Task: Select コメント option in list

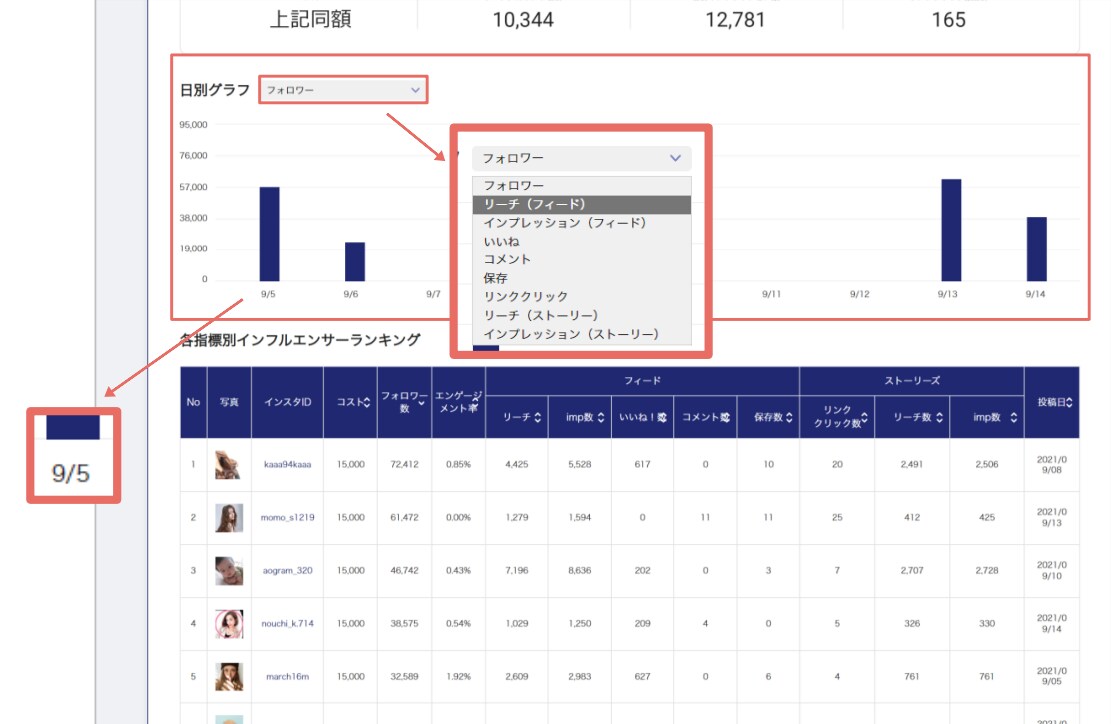Action: pos(582,259)
